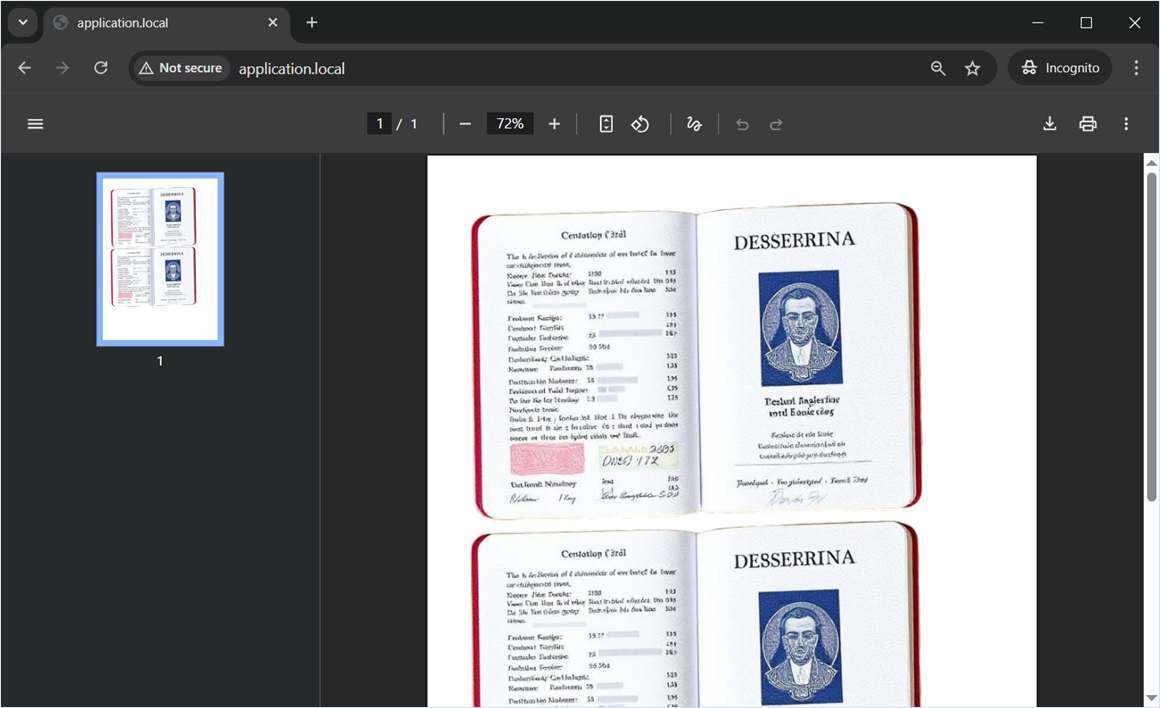Open a new browser tab
Image resolution: width=1160 pixels, height=708 pixels.
[x=312, y=22]
